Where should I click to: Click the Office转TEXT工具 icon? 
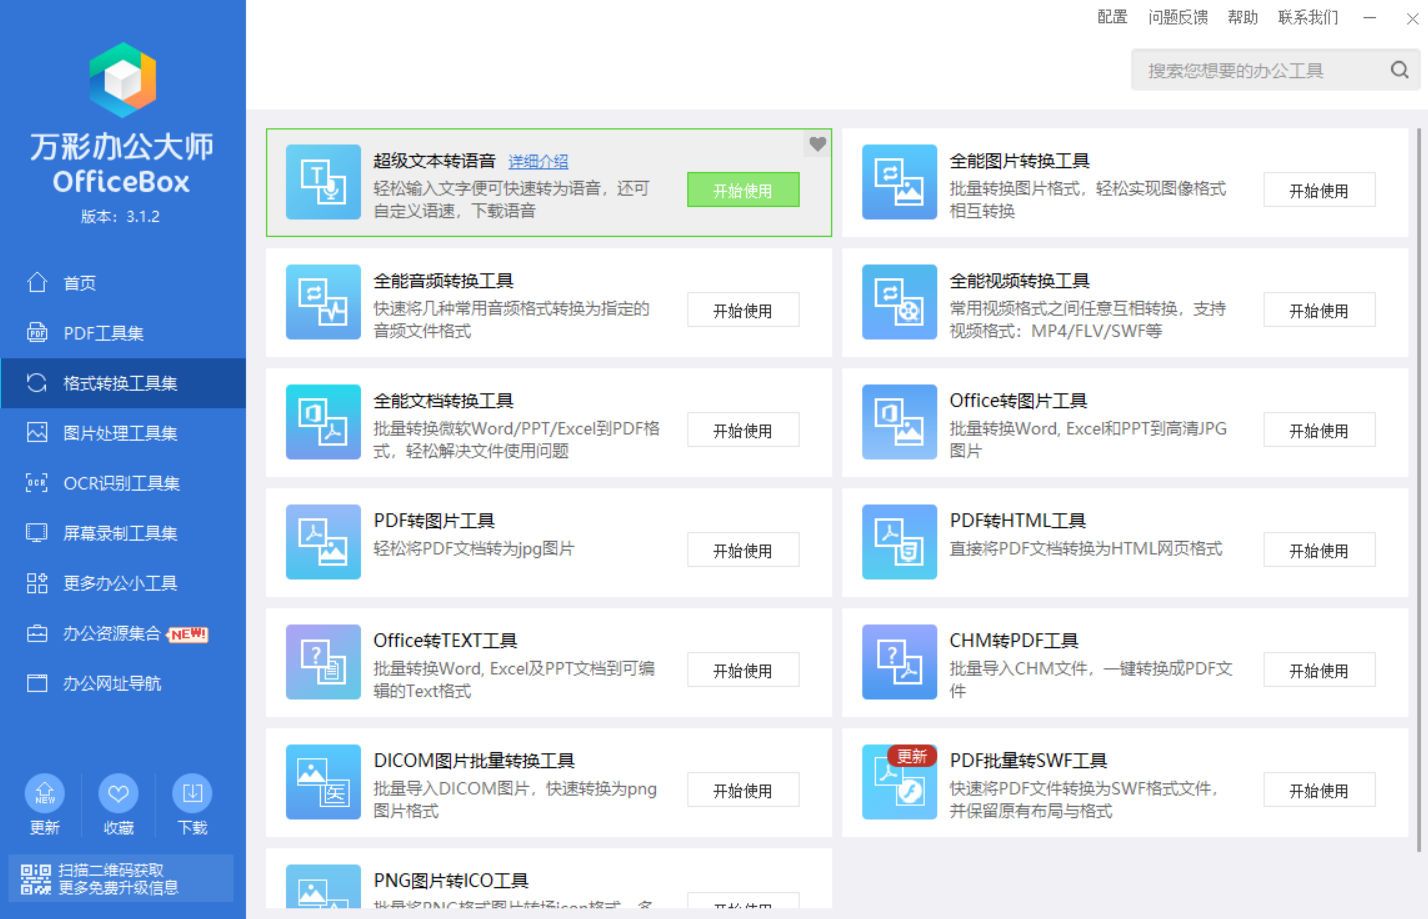(323, 662)
